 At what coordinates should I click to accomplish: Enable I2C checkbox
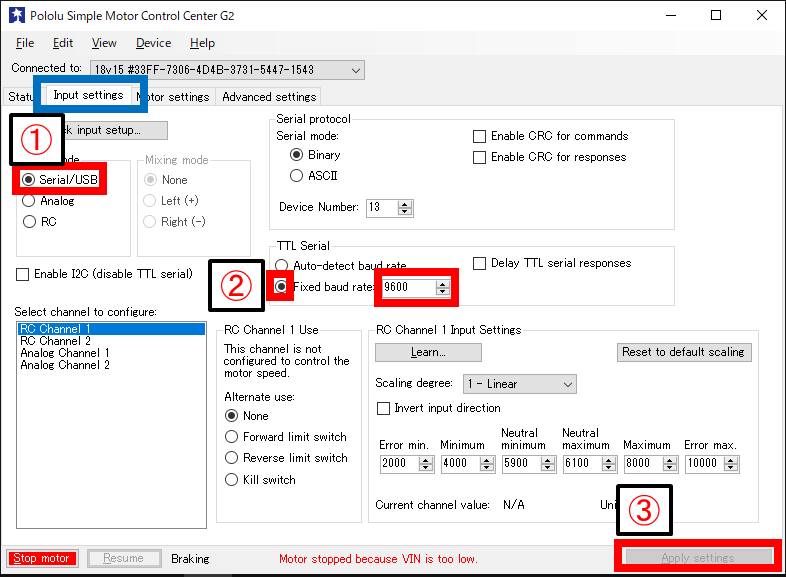click(104, 274)
